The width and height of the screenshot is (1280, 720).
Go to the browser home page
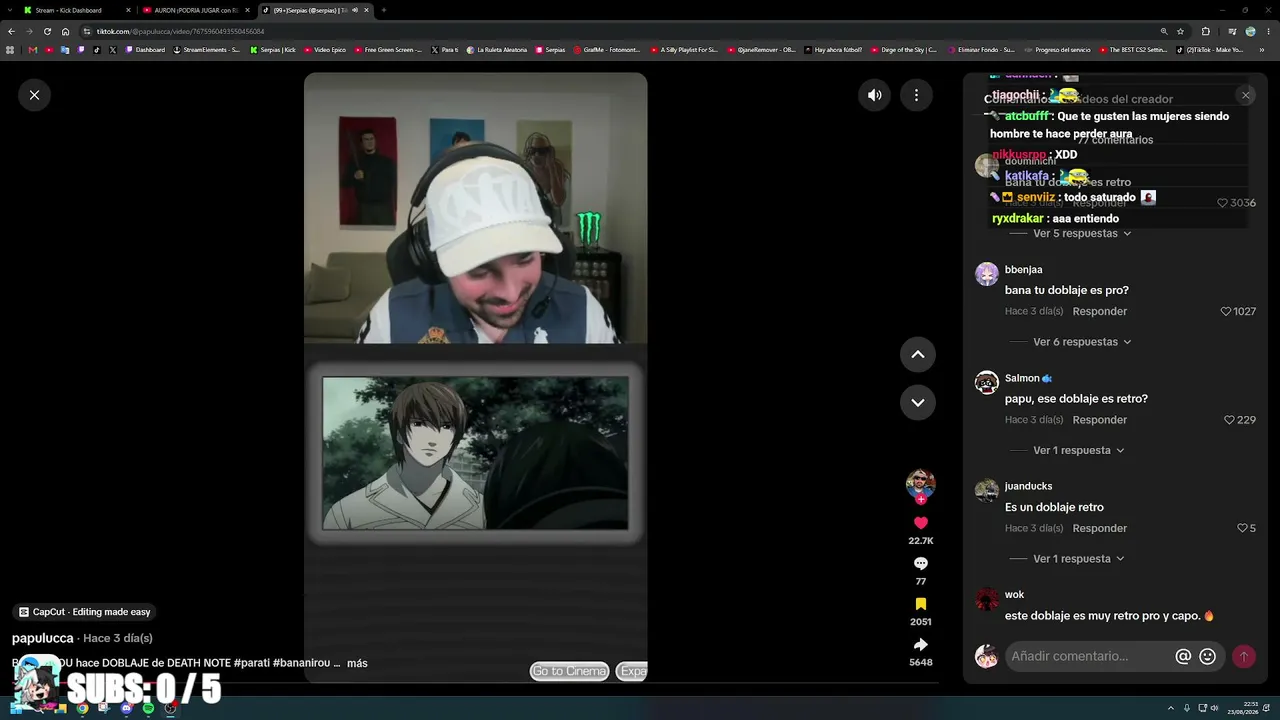[x=65, y=31]
